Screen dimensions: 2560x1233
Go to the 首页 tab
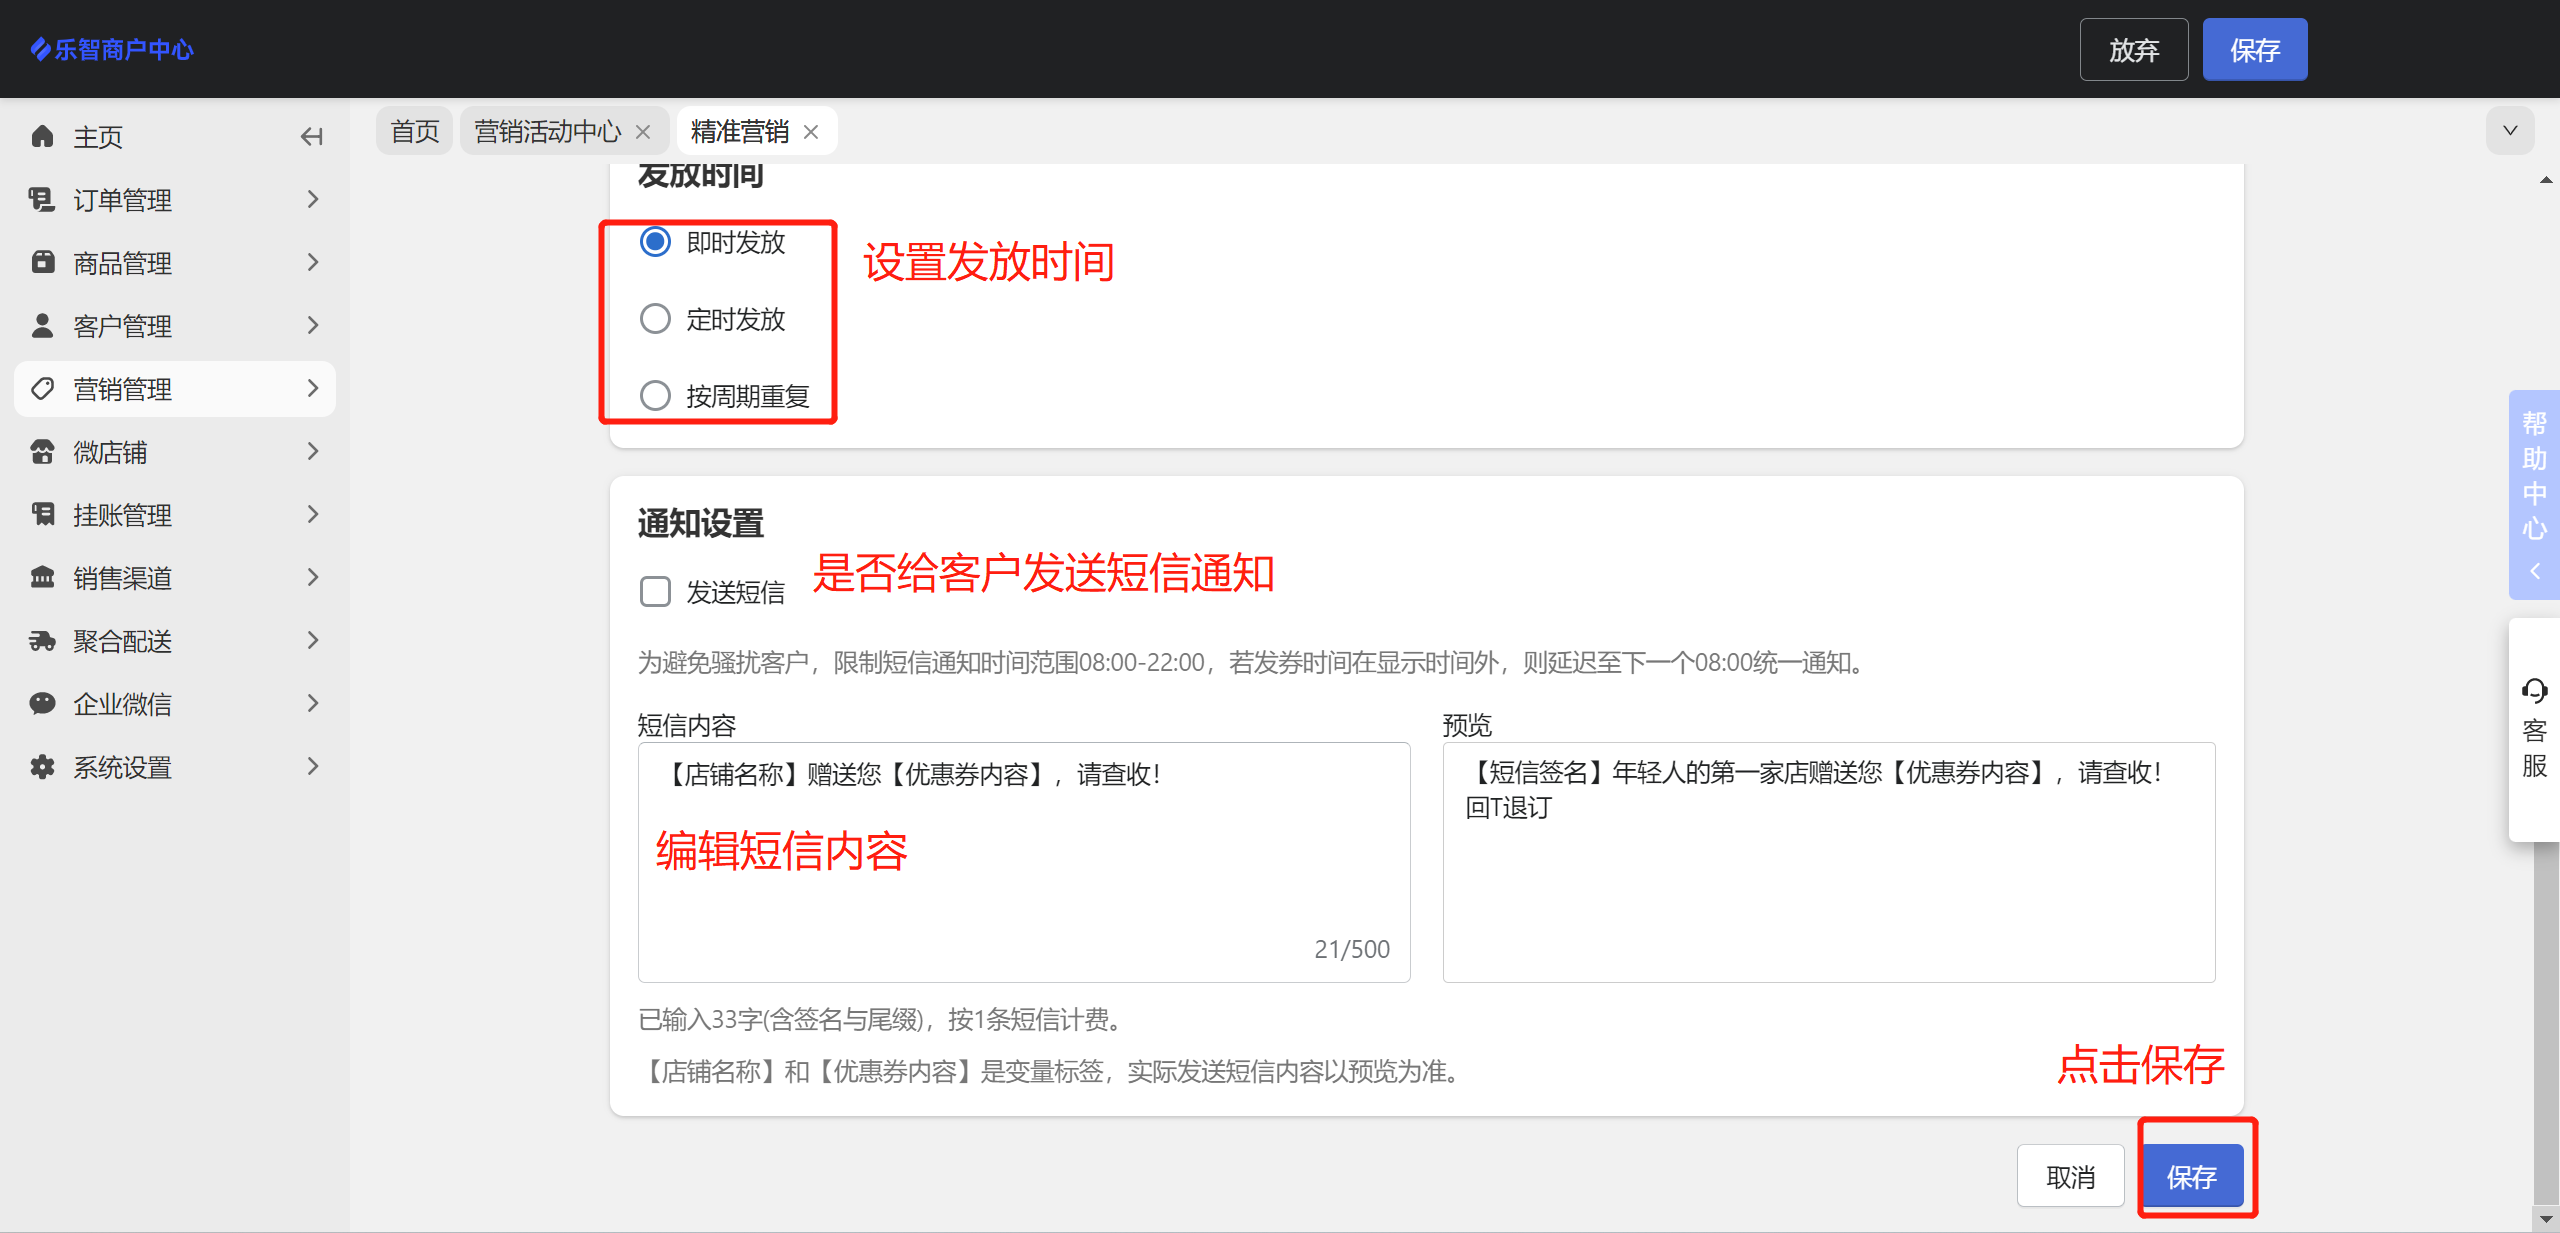click(x=414, y=132)
